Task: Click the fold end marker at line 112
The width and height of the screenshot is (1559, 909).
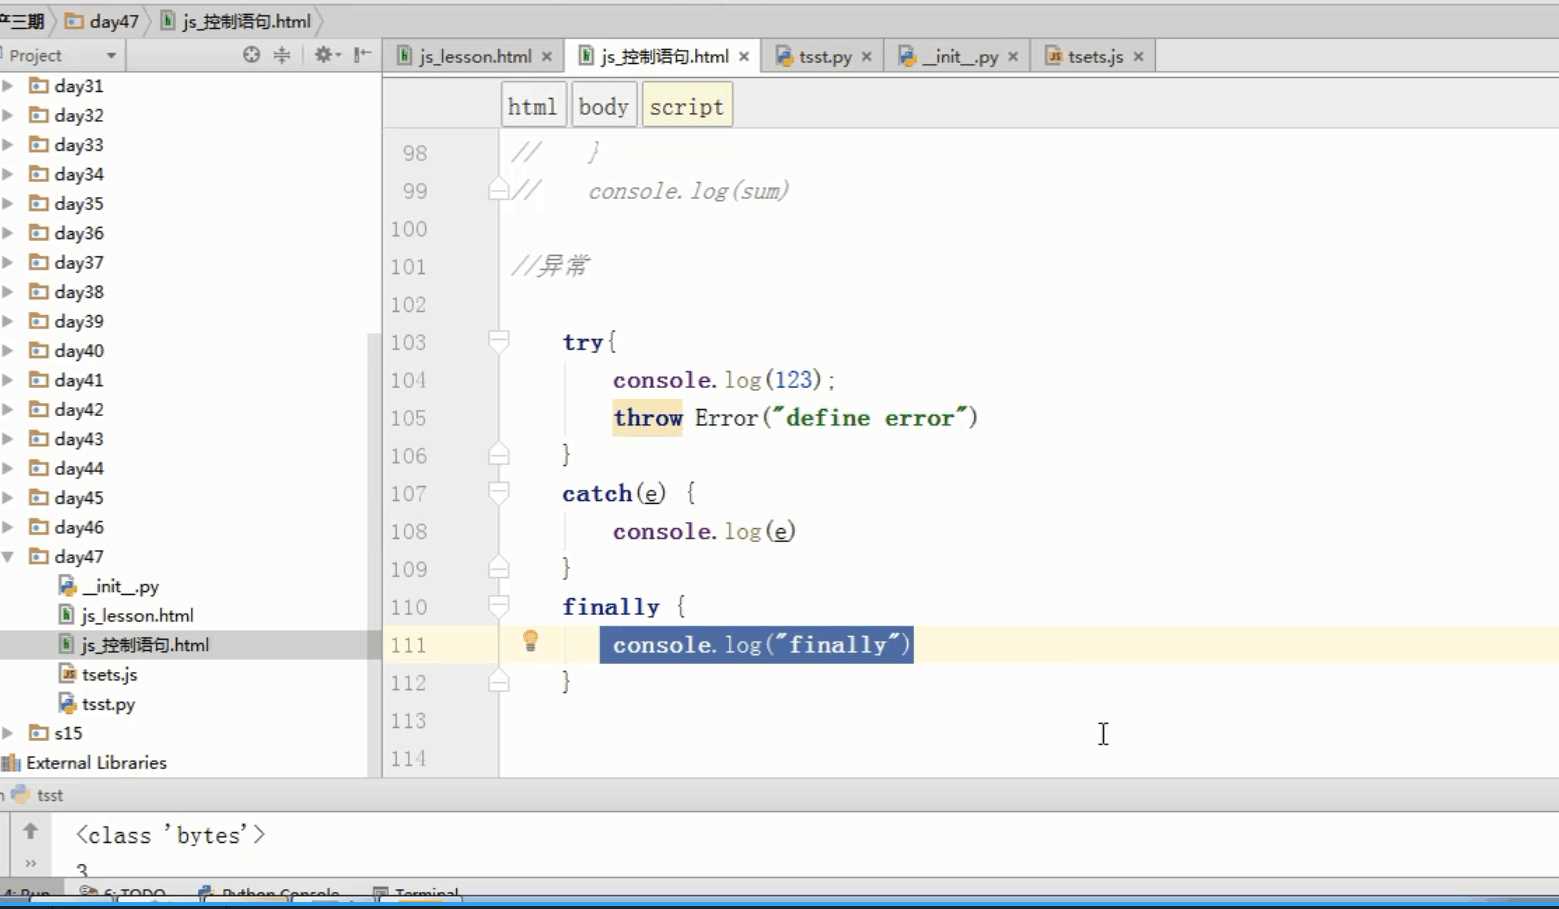Action: [498, 682]
